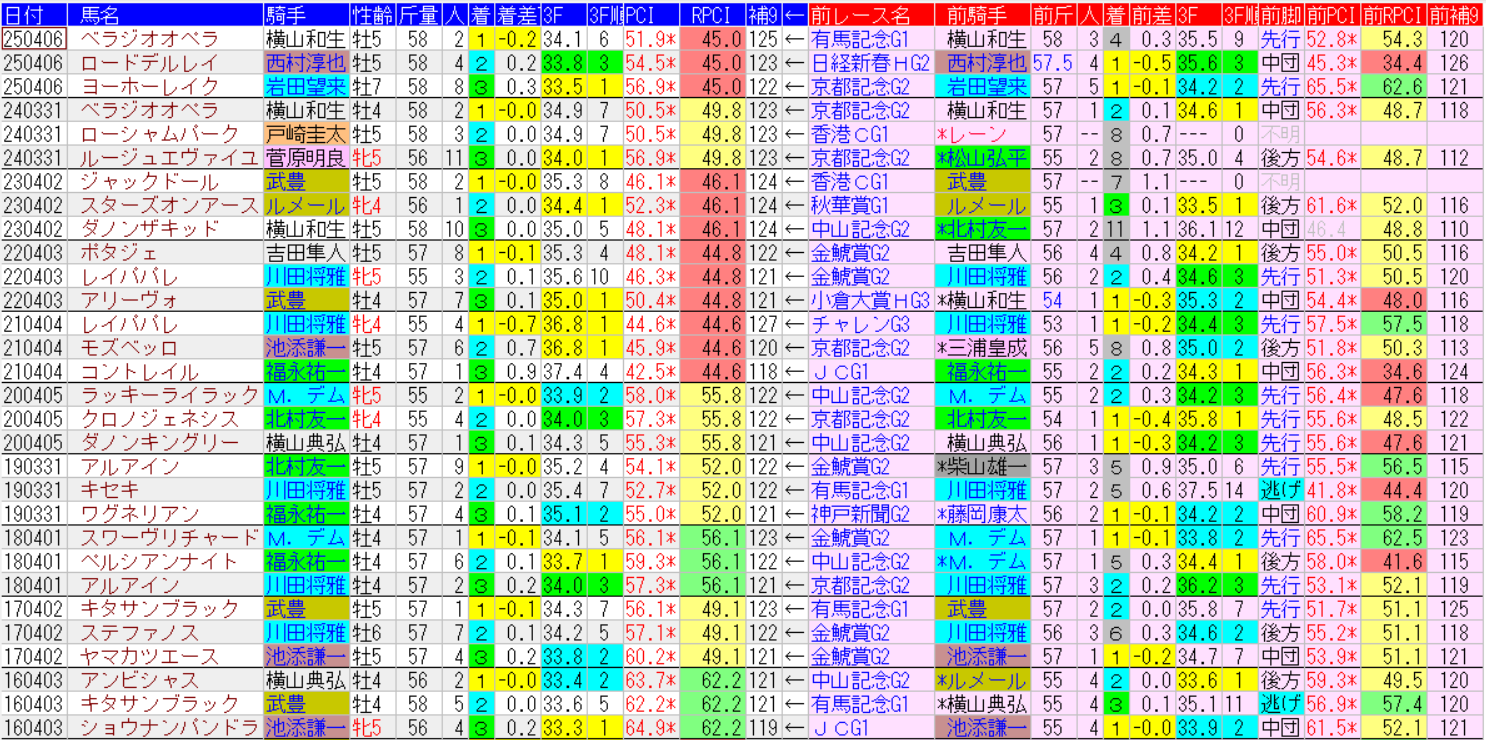1486x740 pixels.
Task: Click the arrow icon in ジャックドール row
Action: pos(794,182)
